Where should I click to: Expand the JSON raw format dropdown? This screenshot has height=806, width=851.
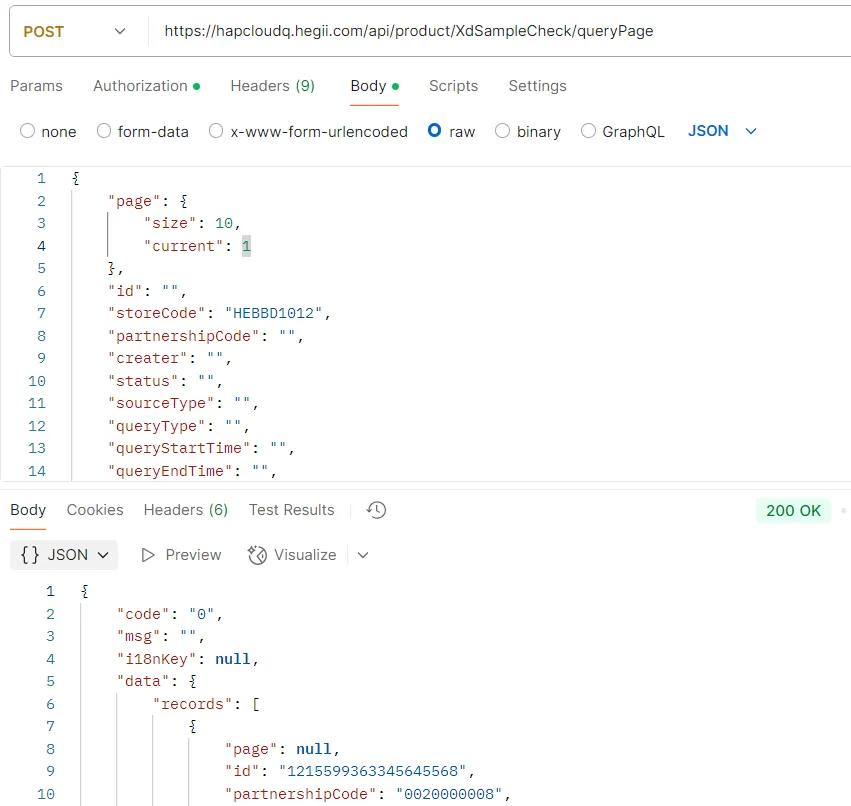pyautogui.click(x=751, y=131)
